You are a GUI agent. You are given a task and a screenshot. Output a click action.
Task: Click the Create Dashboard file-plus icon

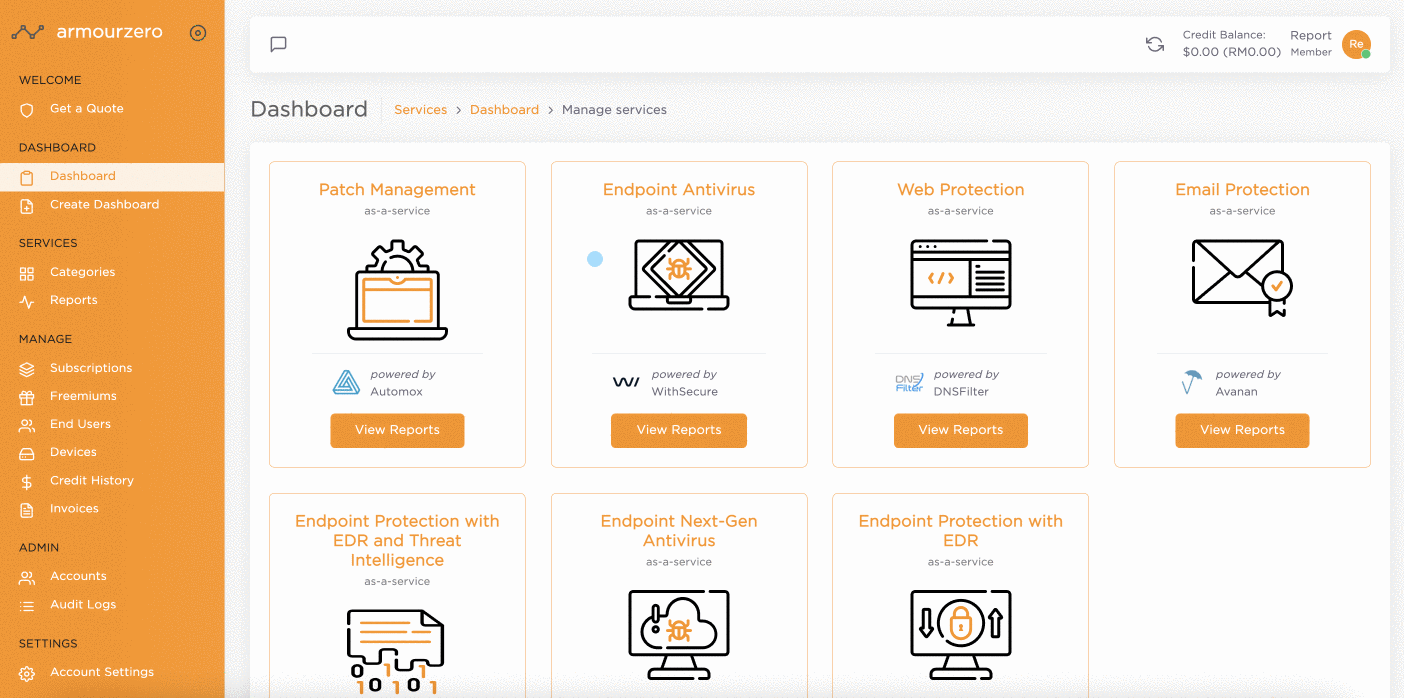click(x=27, y=205)
